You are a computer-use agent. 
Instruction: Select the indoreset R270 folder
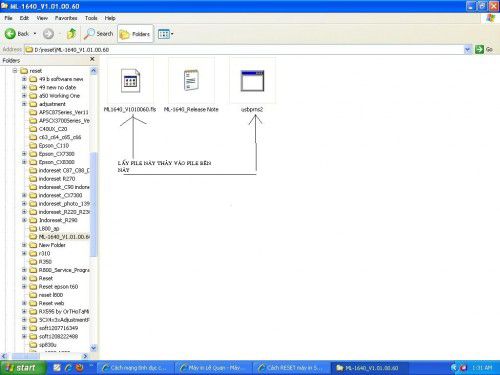point(57,179)
